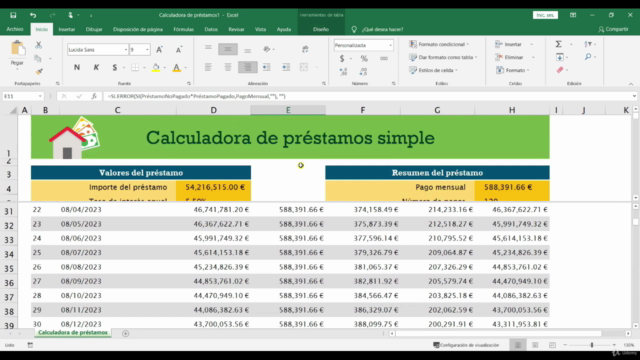The image size is (640, 360).
Task: Copy the selection in the Portapapeles group
Action: pyautogui.click(x=38, y=58)
